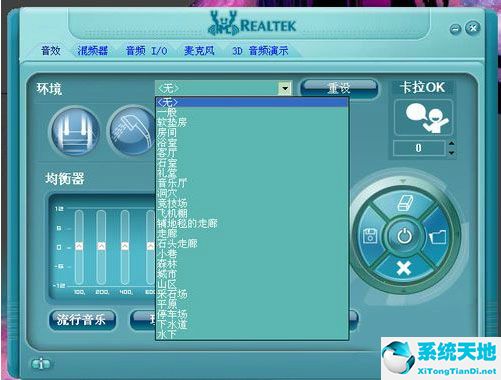Viewport: 501px width, 380px height.
Task: Click the 环境 combo box showing <无>
Action: click(223, 88)
